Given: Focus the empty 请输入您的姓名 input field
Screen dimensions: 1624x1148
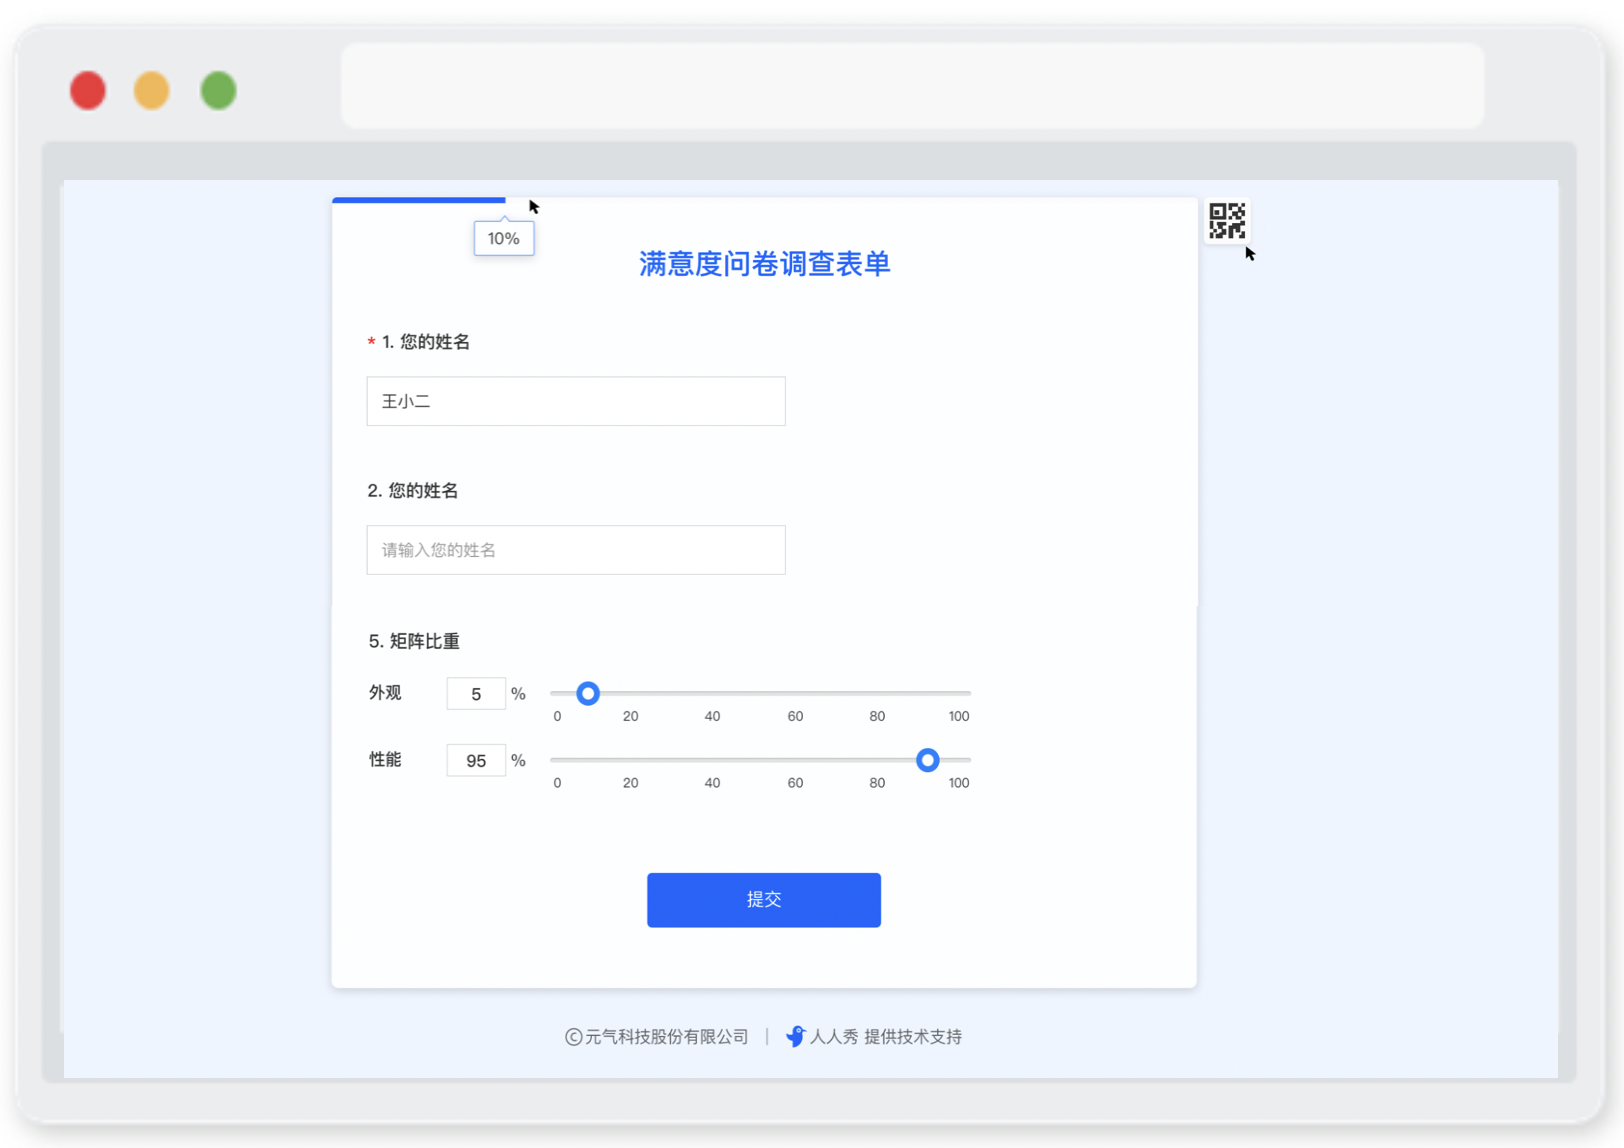Looking at the screenshot, I should click(576, 550).
